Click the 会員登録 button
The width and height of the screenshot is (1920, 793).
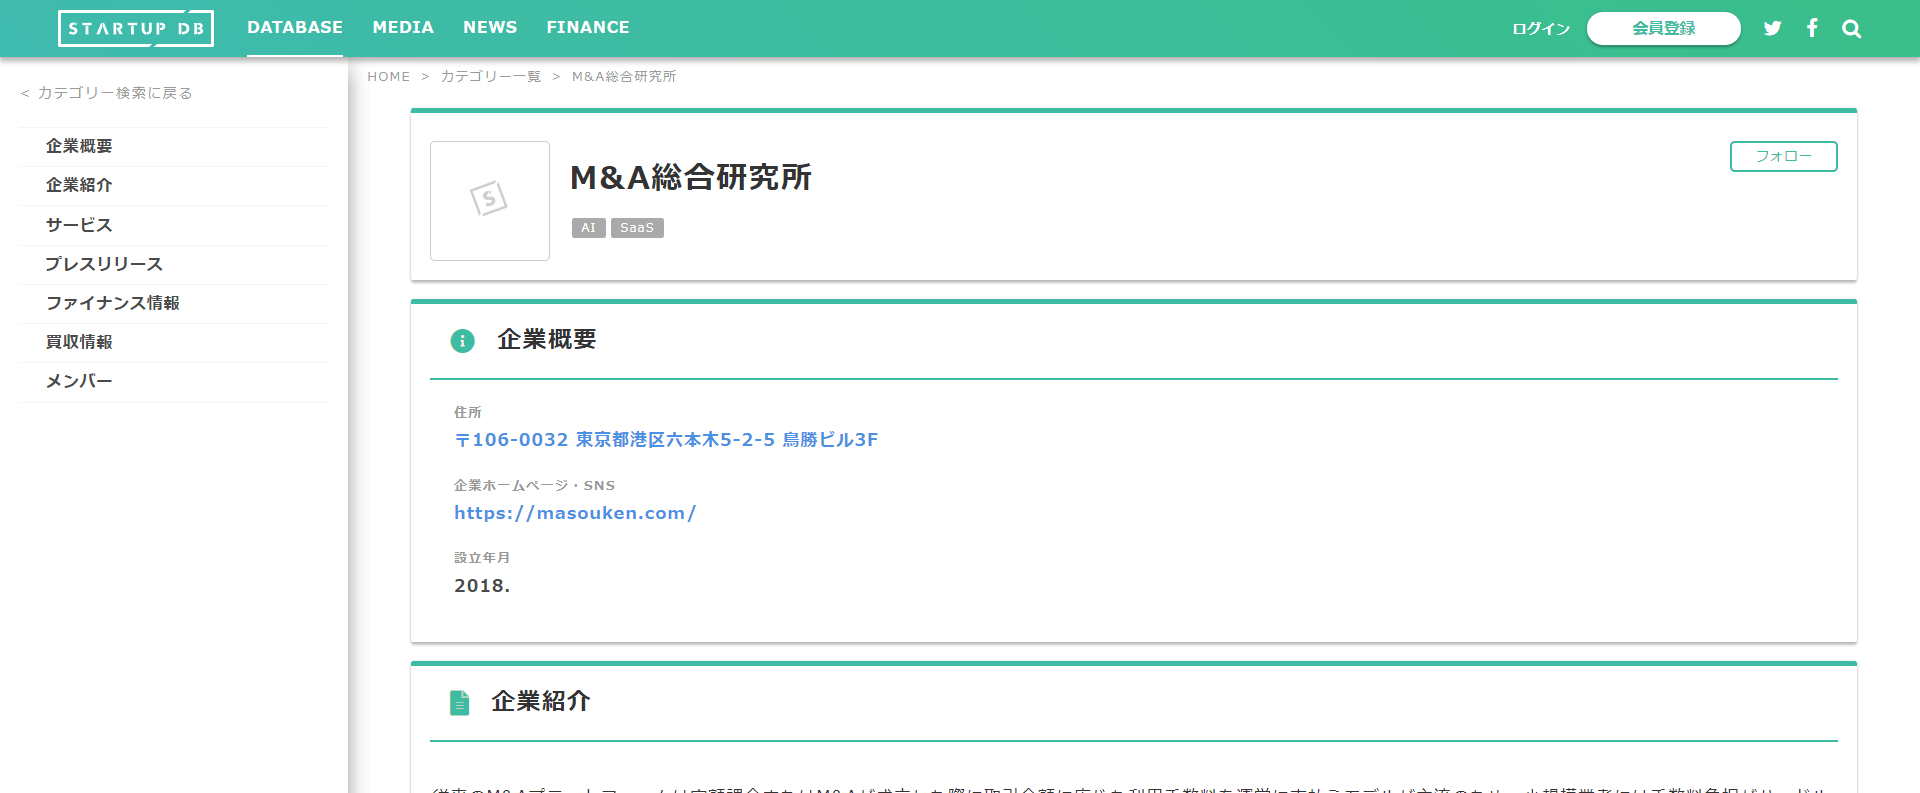point(1664,28)
